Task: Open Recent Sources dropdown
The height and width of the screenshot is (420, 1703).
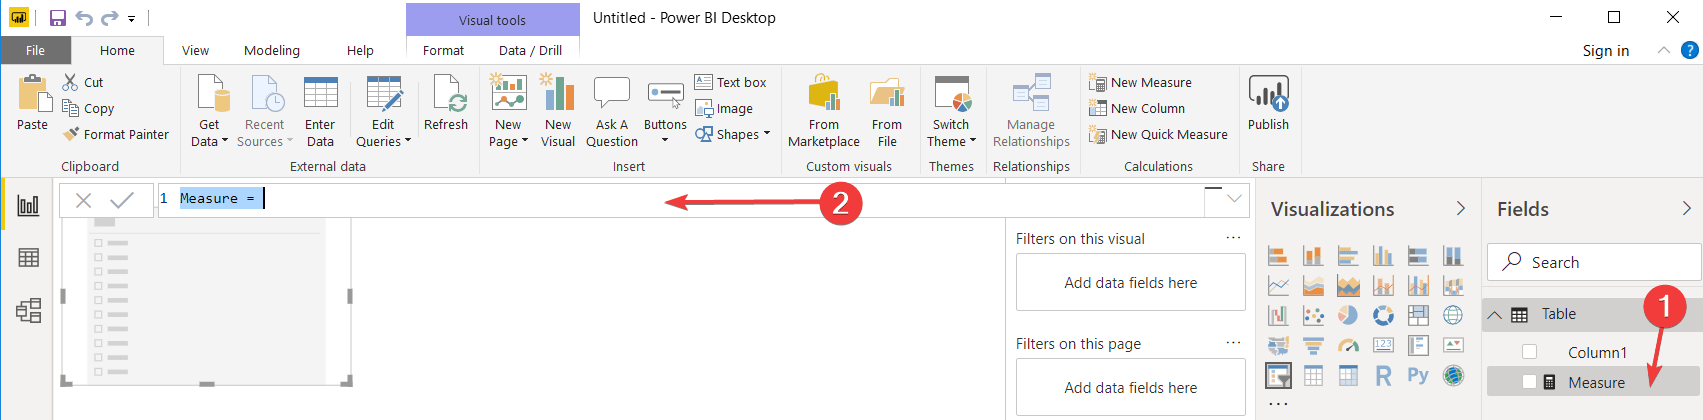Action: (265, 111)
